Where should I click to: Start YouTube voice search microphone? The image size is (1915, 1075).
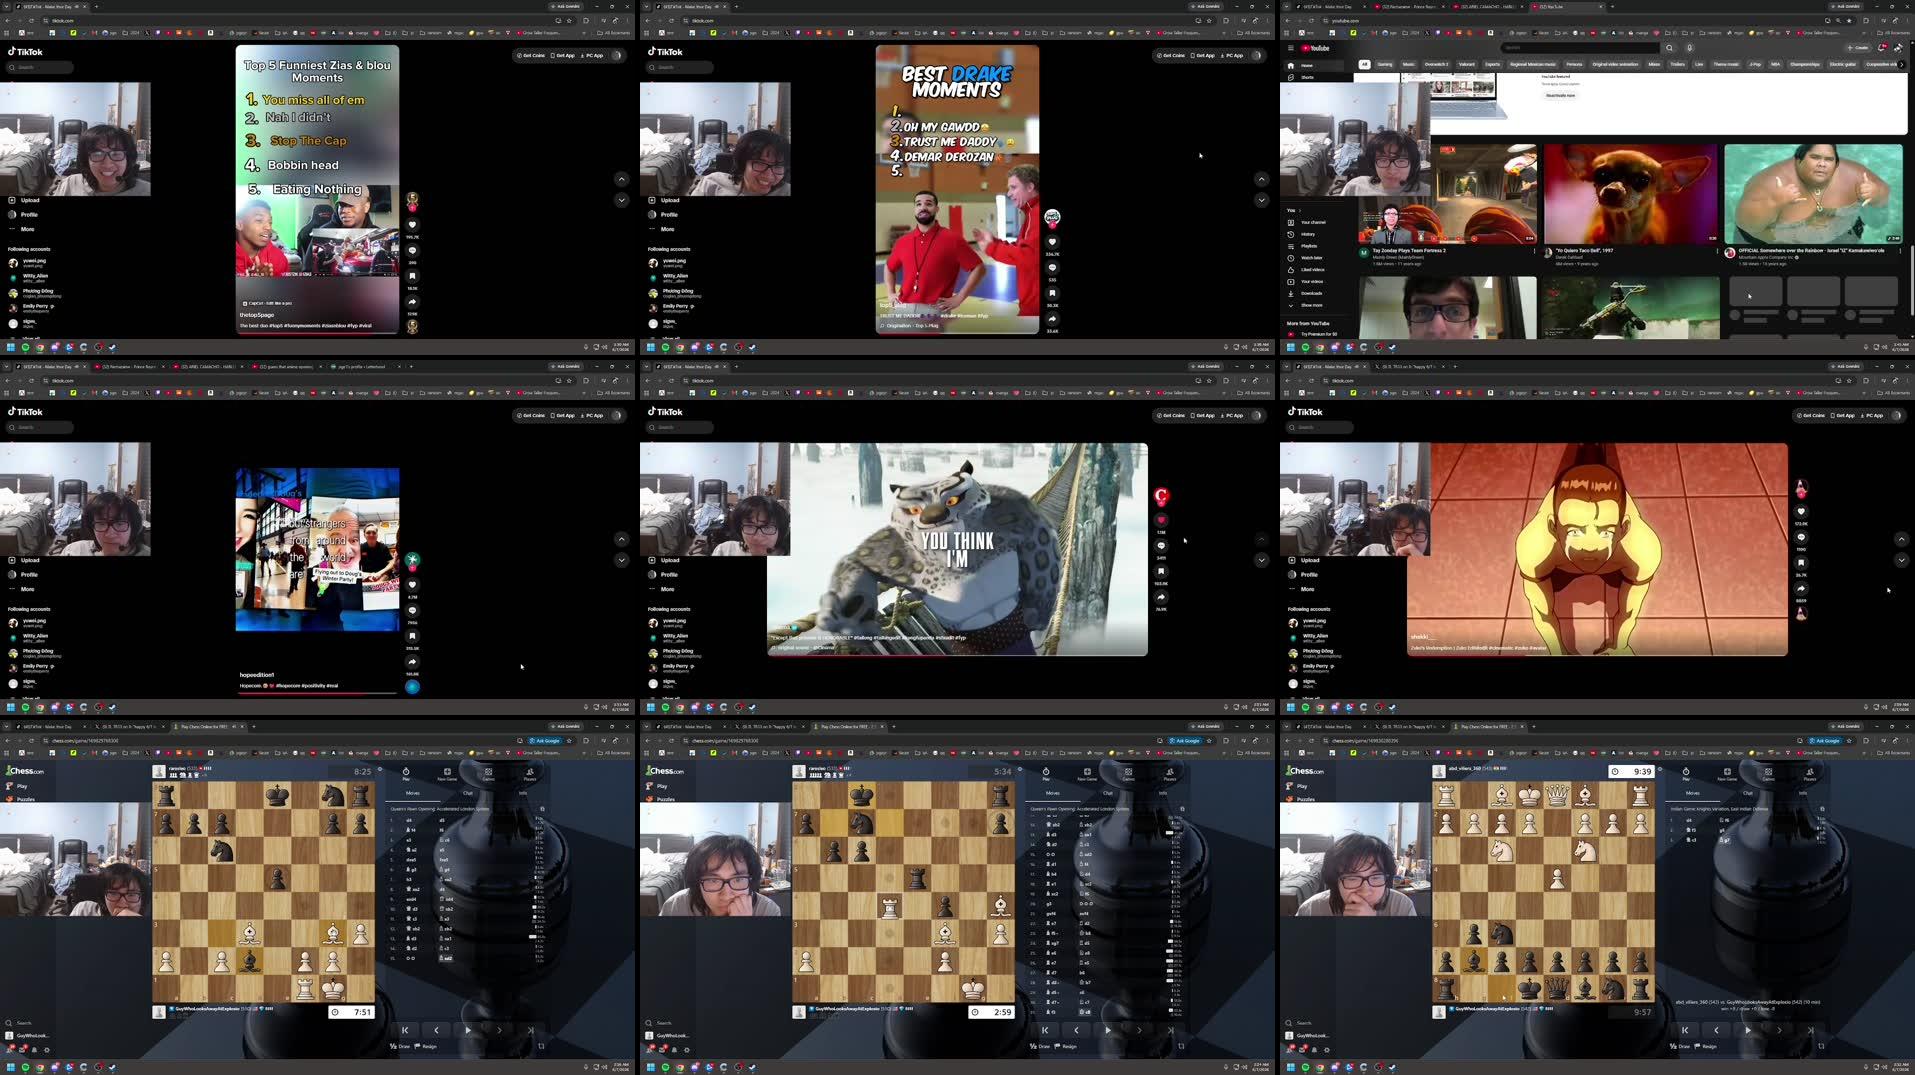pyautogui.click(x=1689, y=48)
